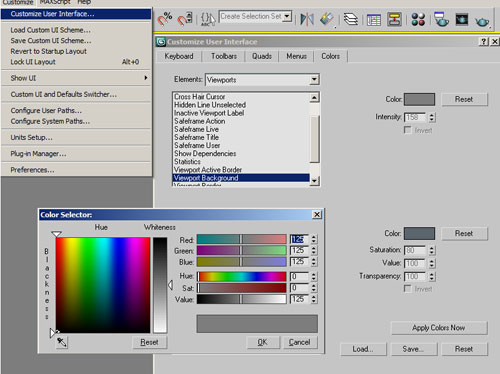This screenshot has height=374, width=500.
Task: Click the Load button
Action: 363,349
